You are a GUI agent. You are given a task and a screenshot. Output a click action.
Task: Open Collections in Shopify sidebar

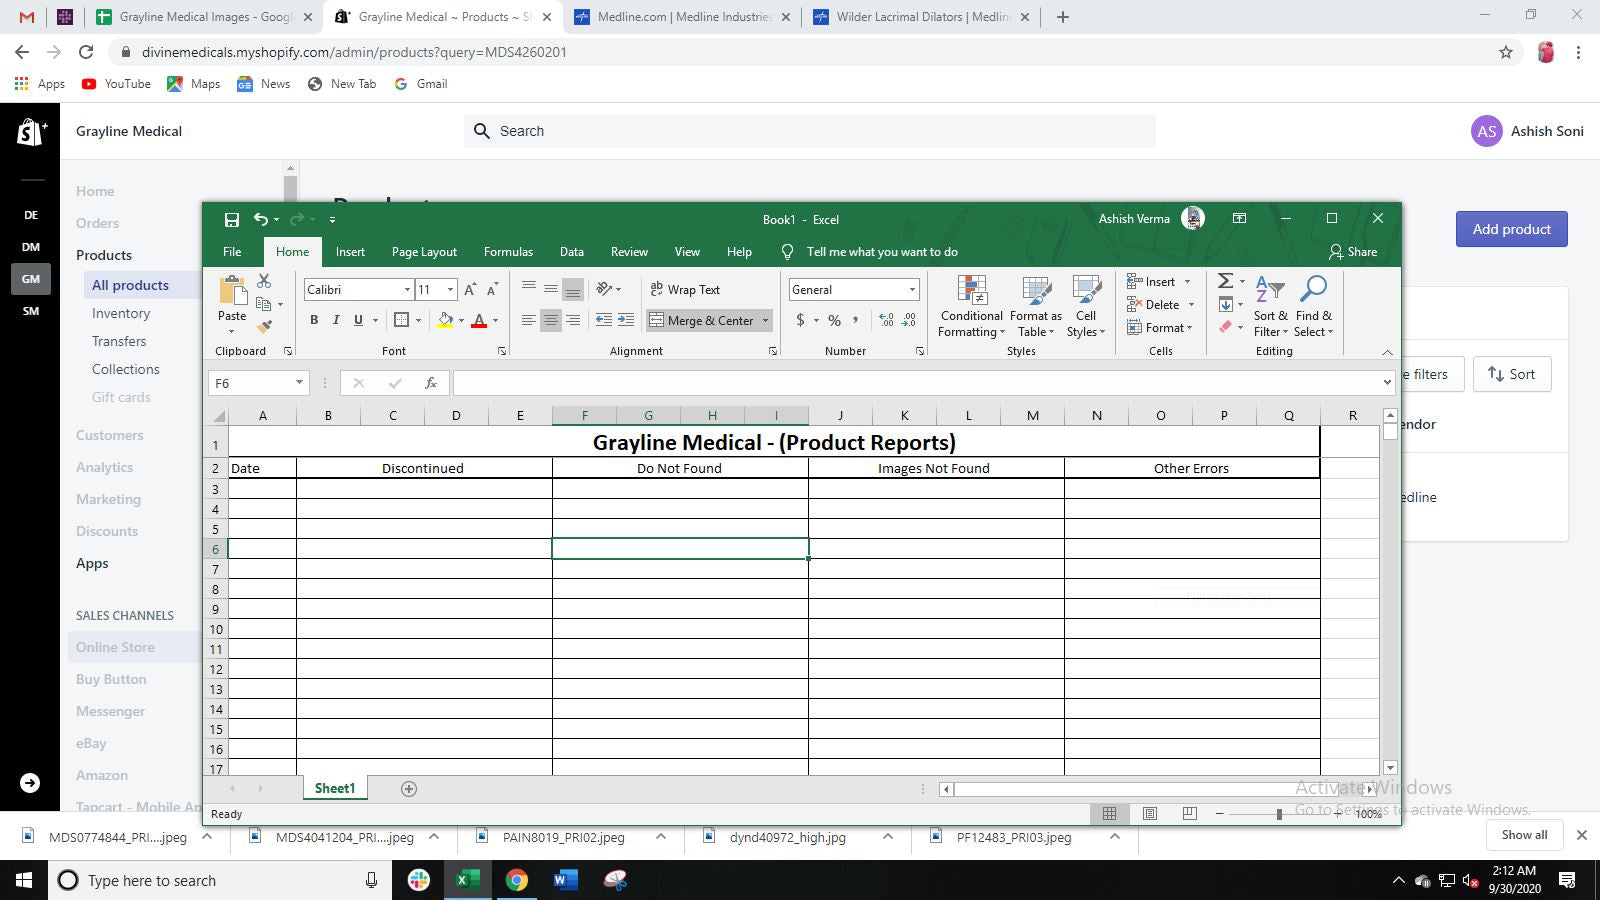tap(126, 369)
